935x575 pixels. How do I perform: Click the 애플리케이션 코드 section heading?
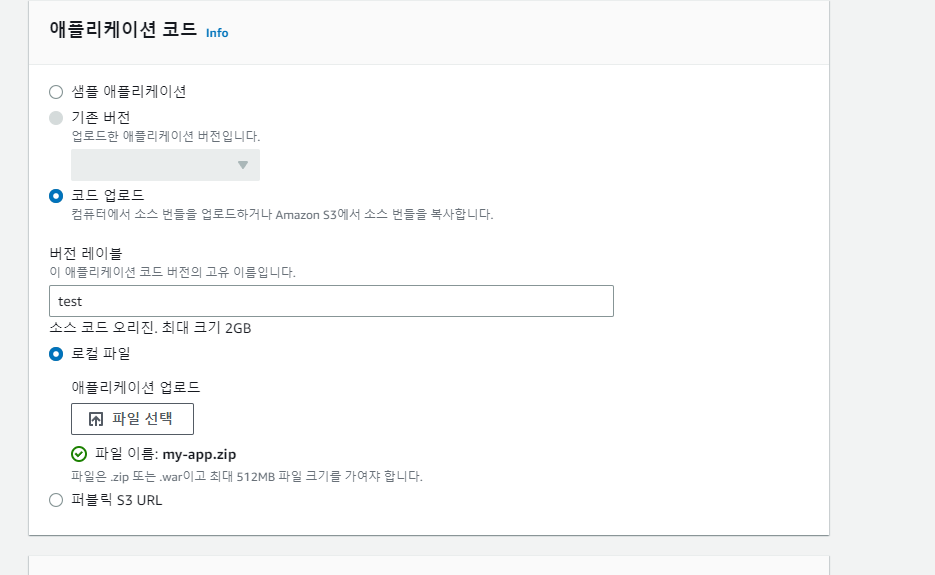(123, 29)
